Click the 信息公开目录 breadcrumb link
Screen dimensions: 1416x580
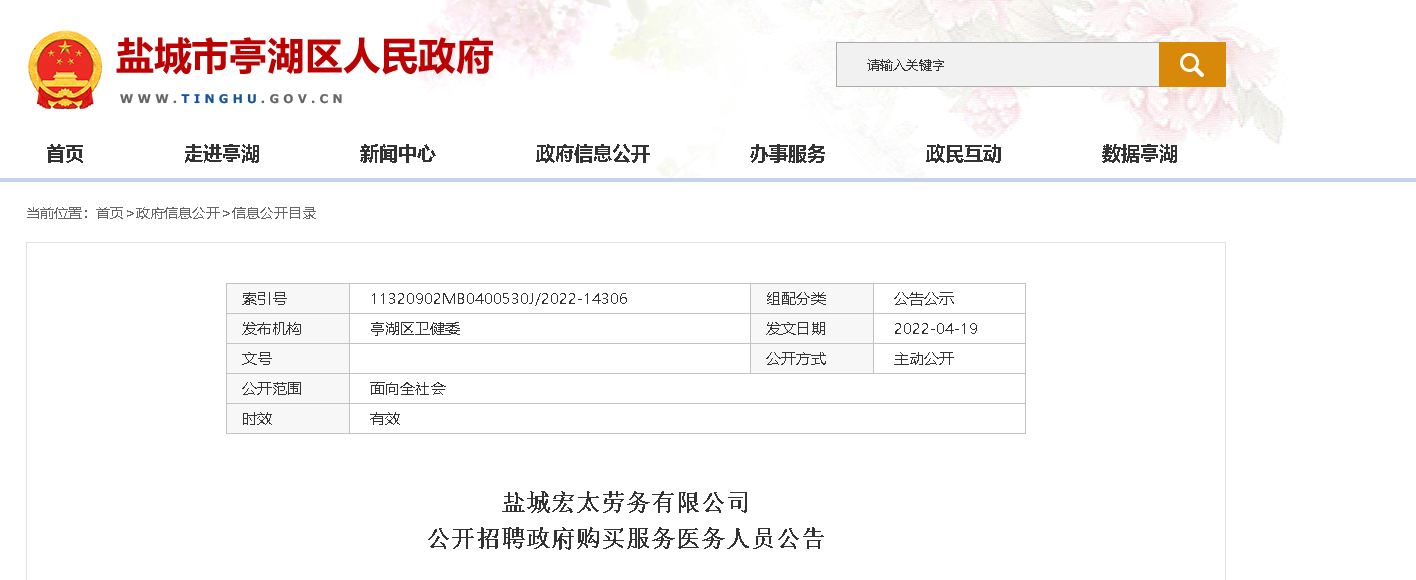(274, 213)
